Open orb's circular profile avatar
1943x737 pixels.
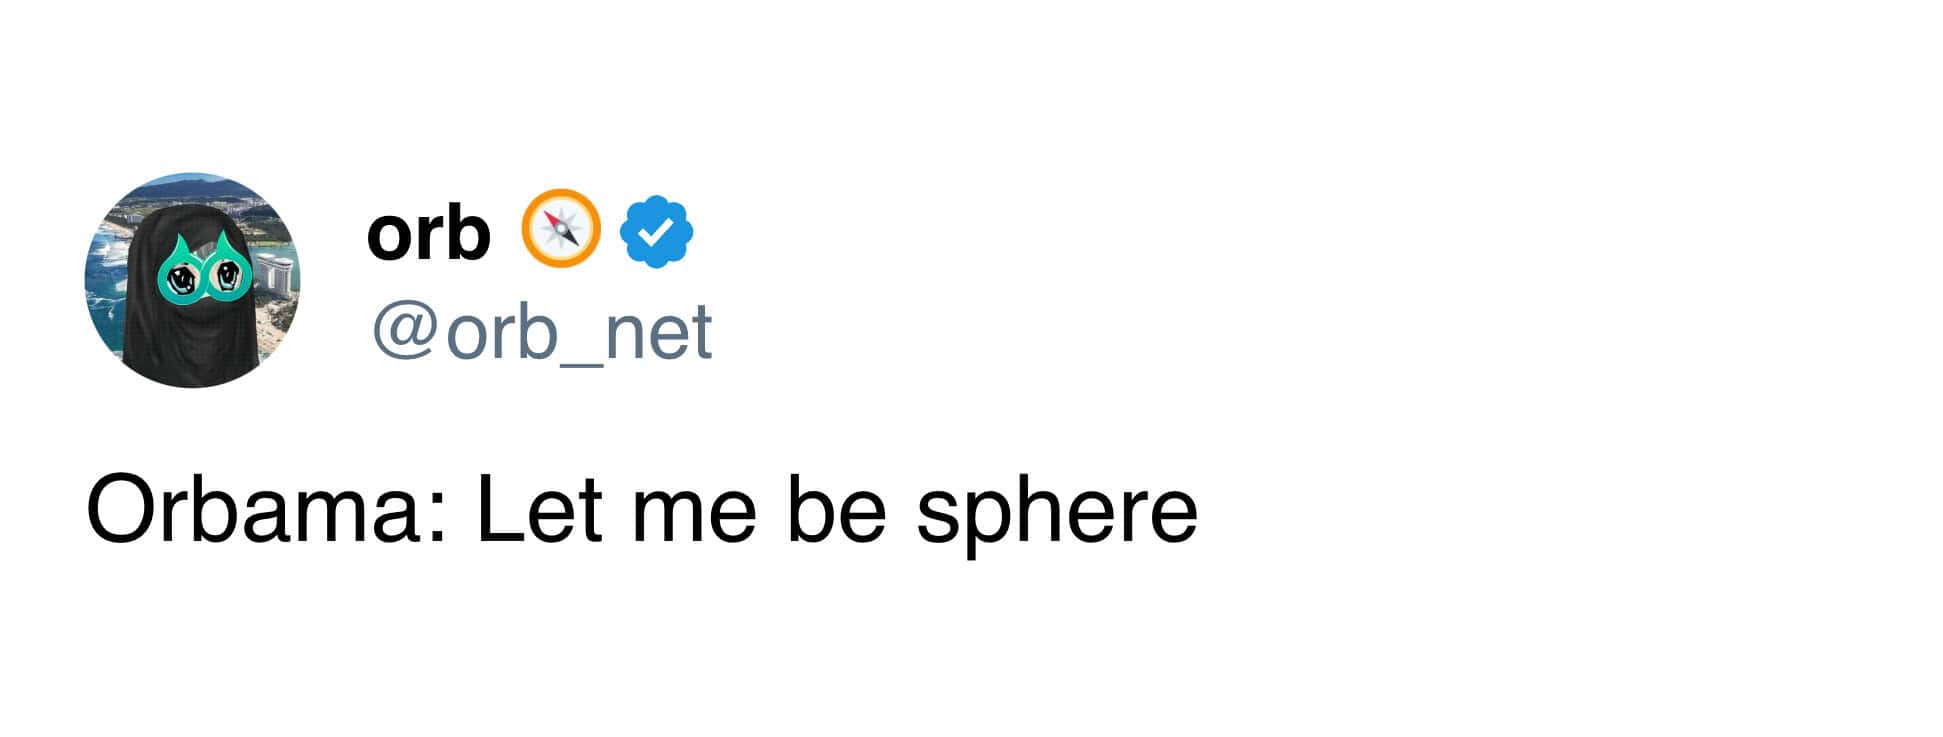192,280
